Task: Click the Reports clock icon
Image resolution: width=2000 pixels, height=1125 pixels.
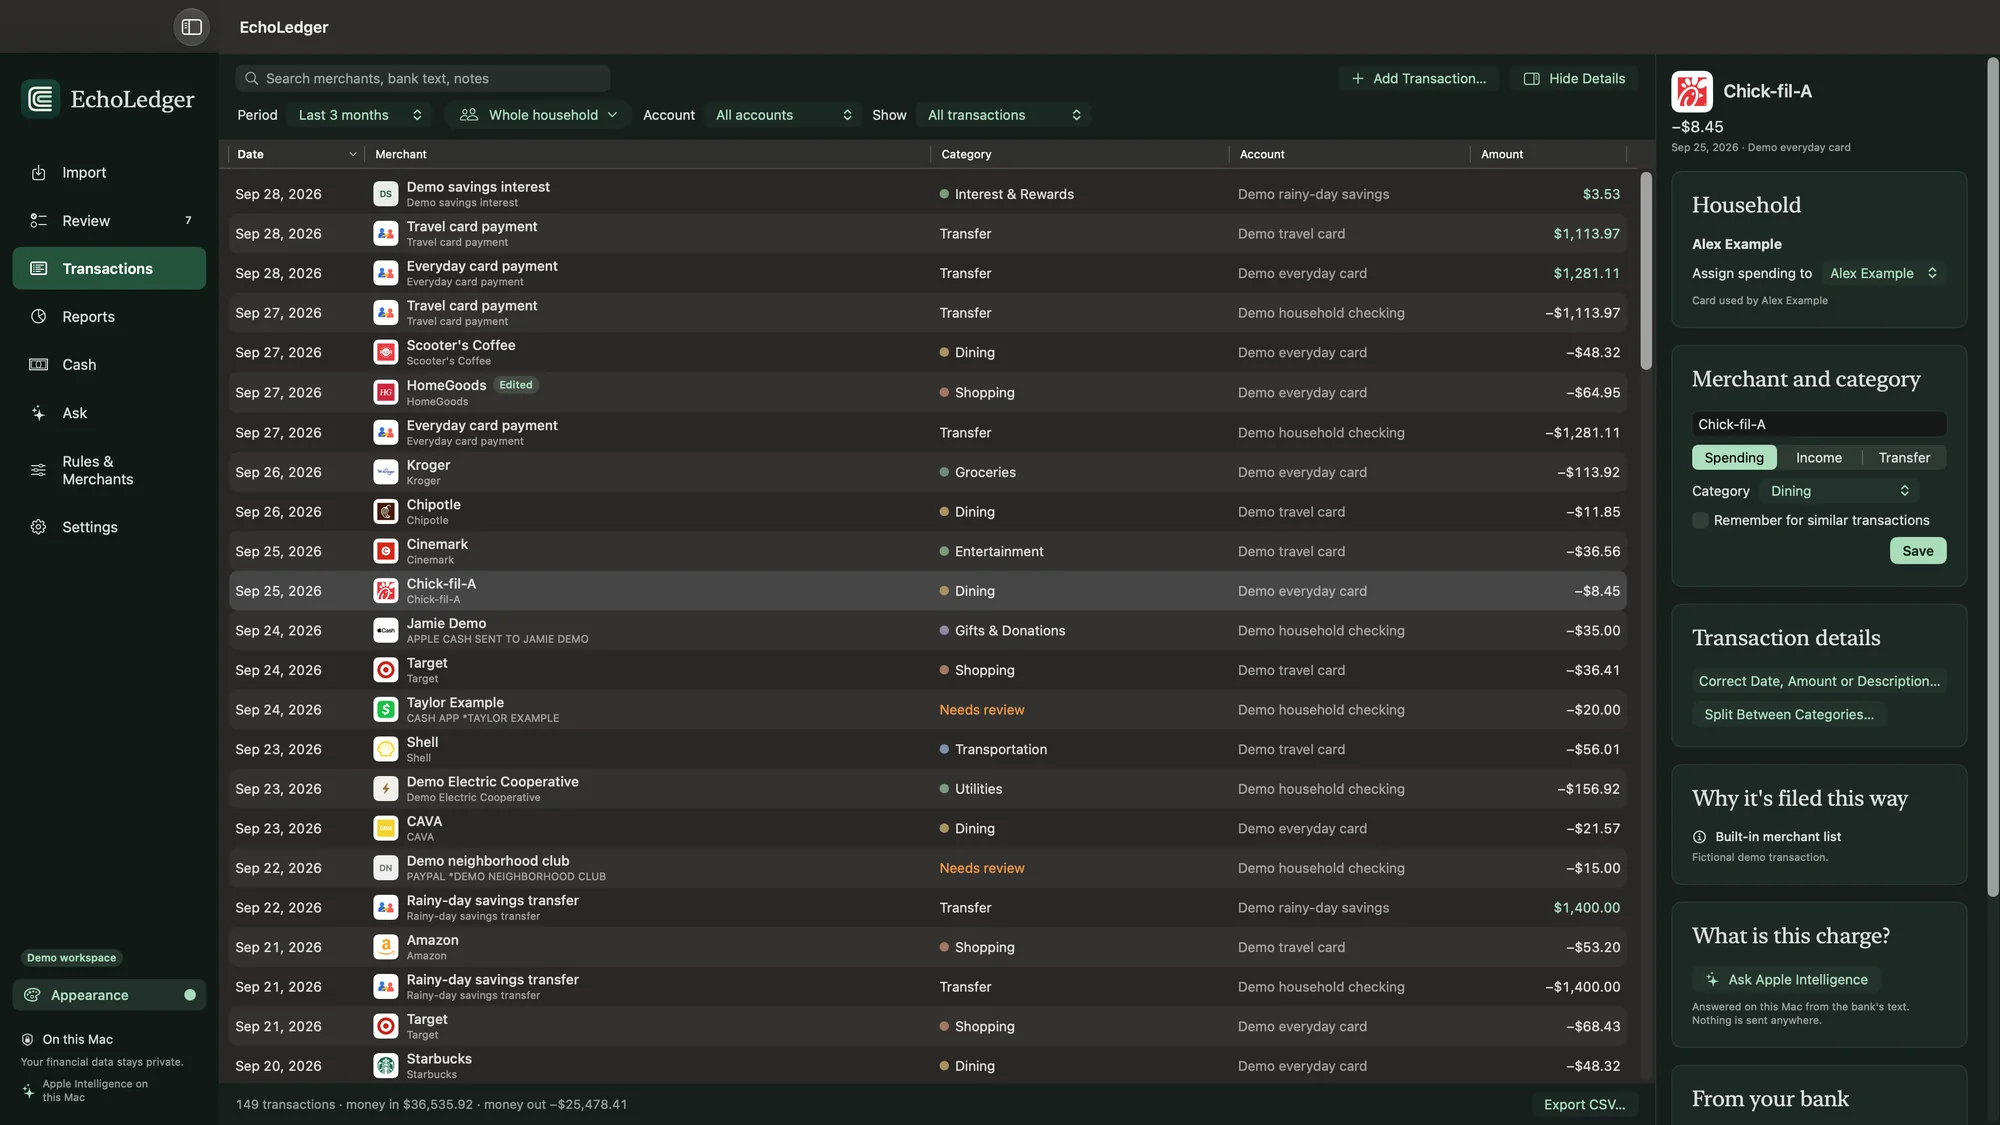Action: (38, 317)
